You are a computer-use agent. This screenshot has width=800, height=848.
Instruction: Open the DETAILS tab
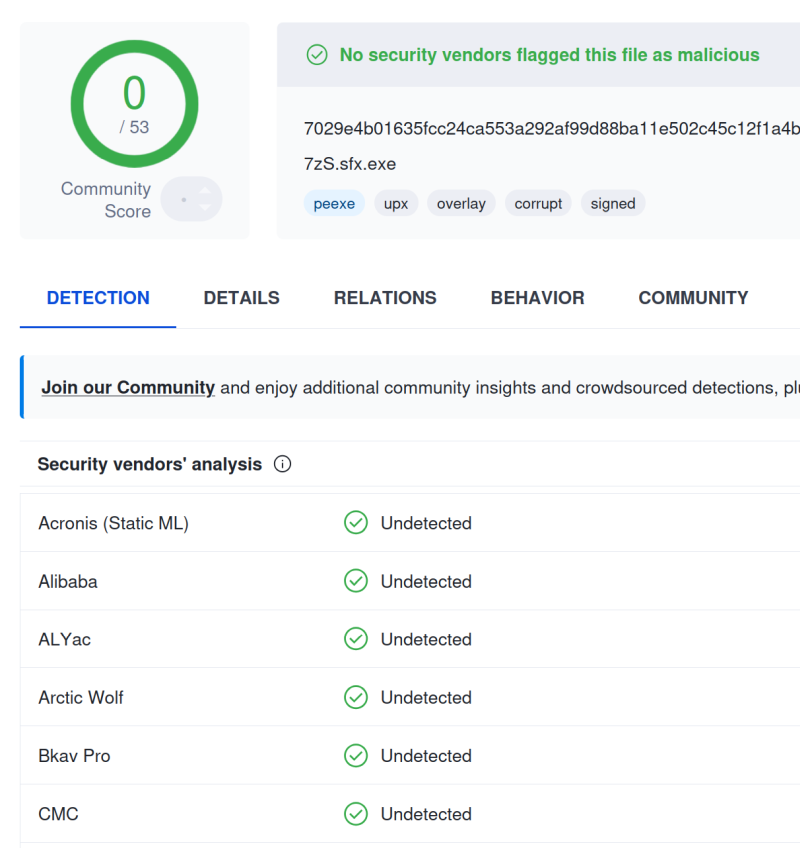pos(241,298)
